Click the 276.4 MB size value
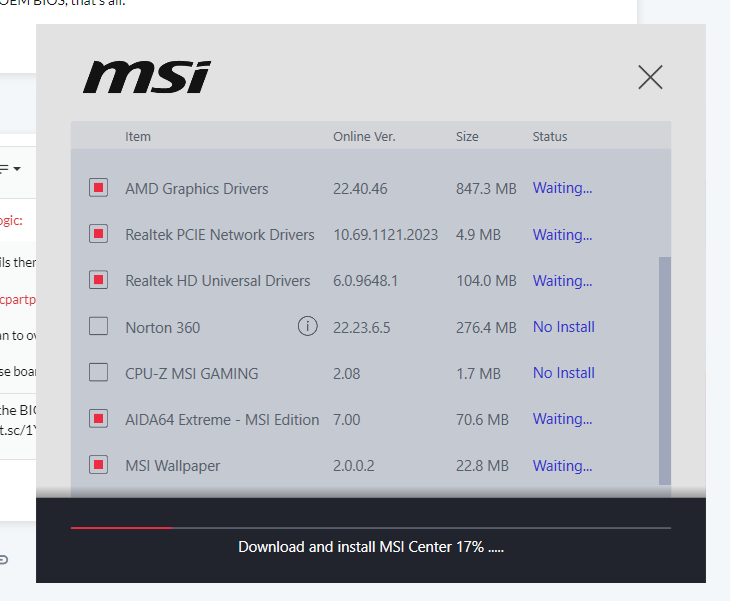The image size is (730, 601). pyautogui.click(x=486, y=328)
